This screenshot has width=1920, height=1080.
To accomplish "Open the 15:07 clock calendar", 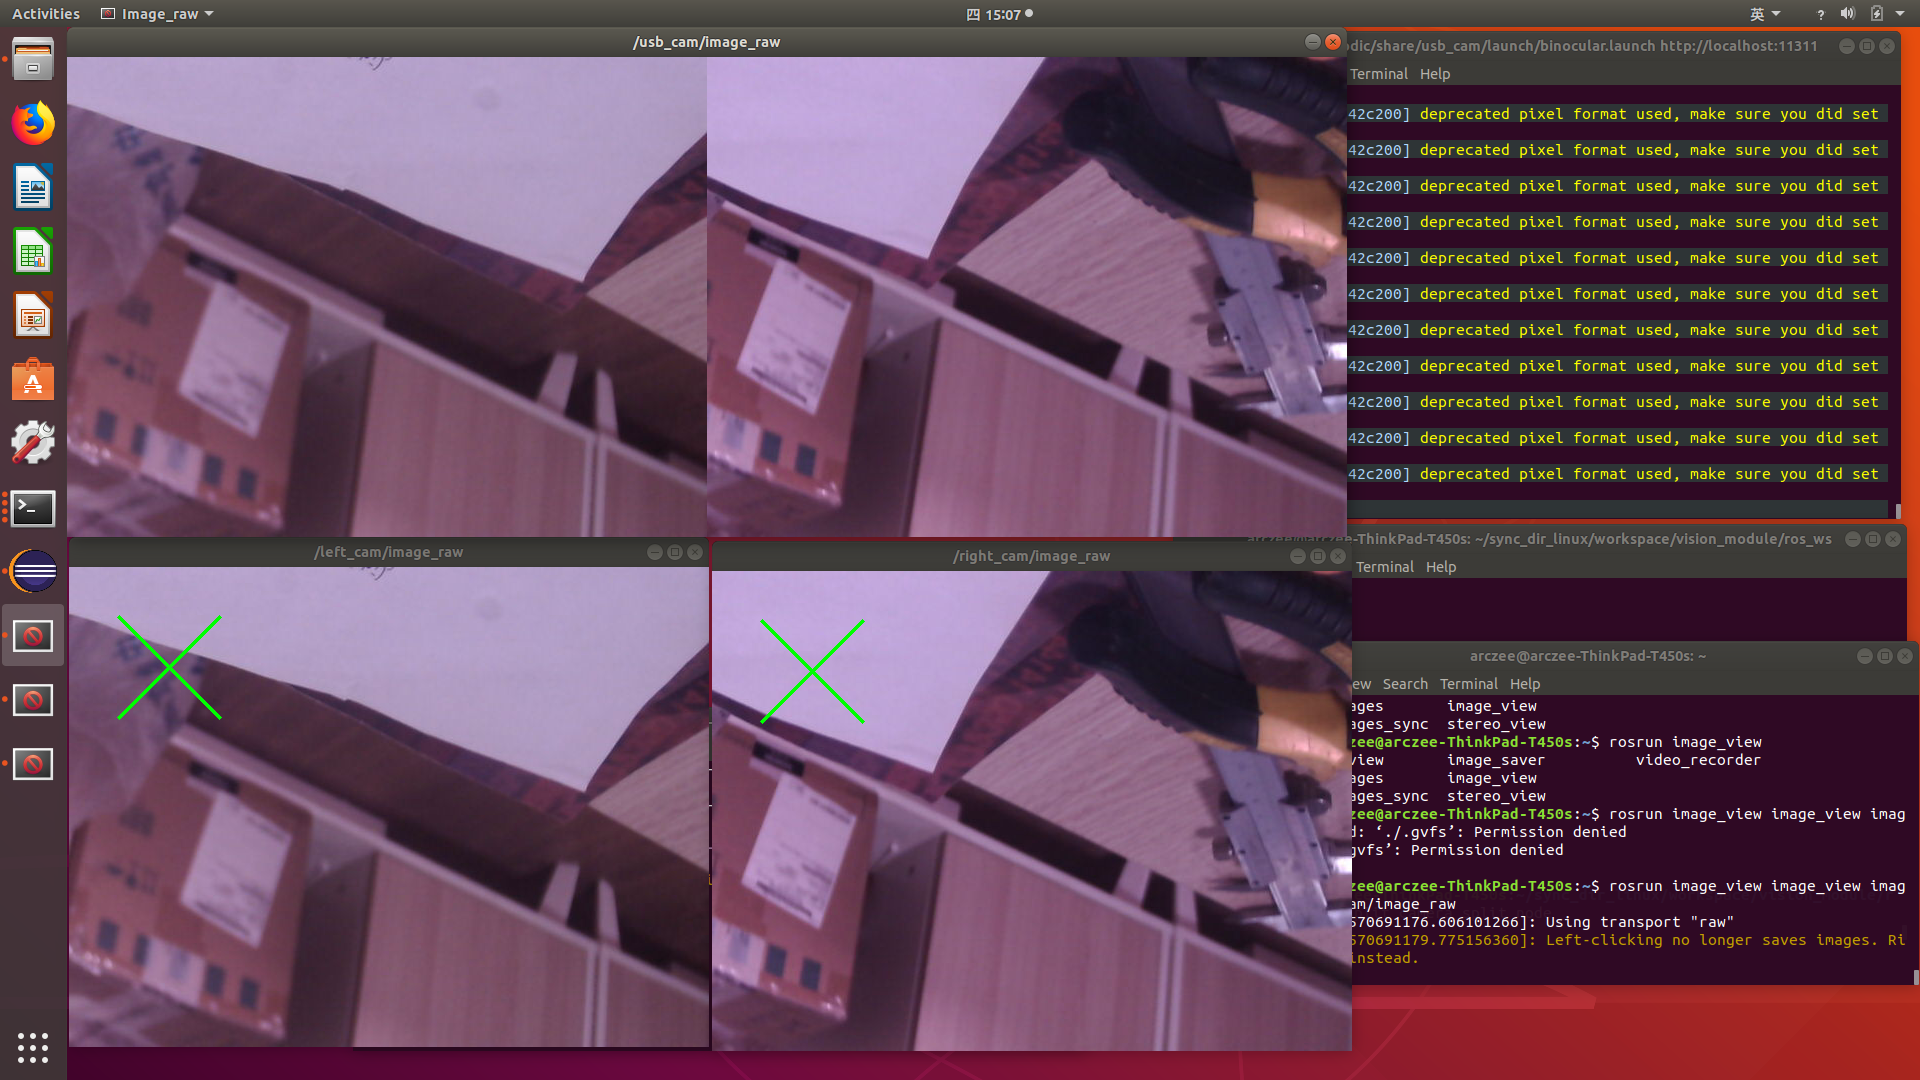I will point(1001,14).
